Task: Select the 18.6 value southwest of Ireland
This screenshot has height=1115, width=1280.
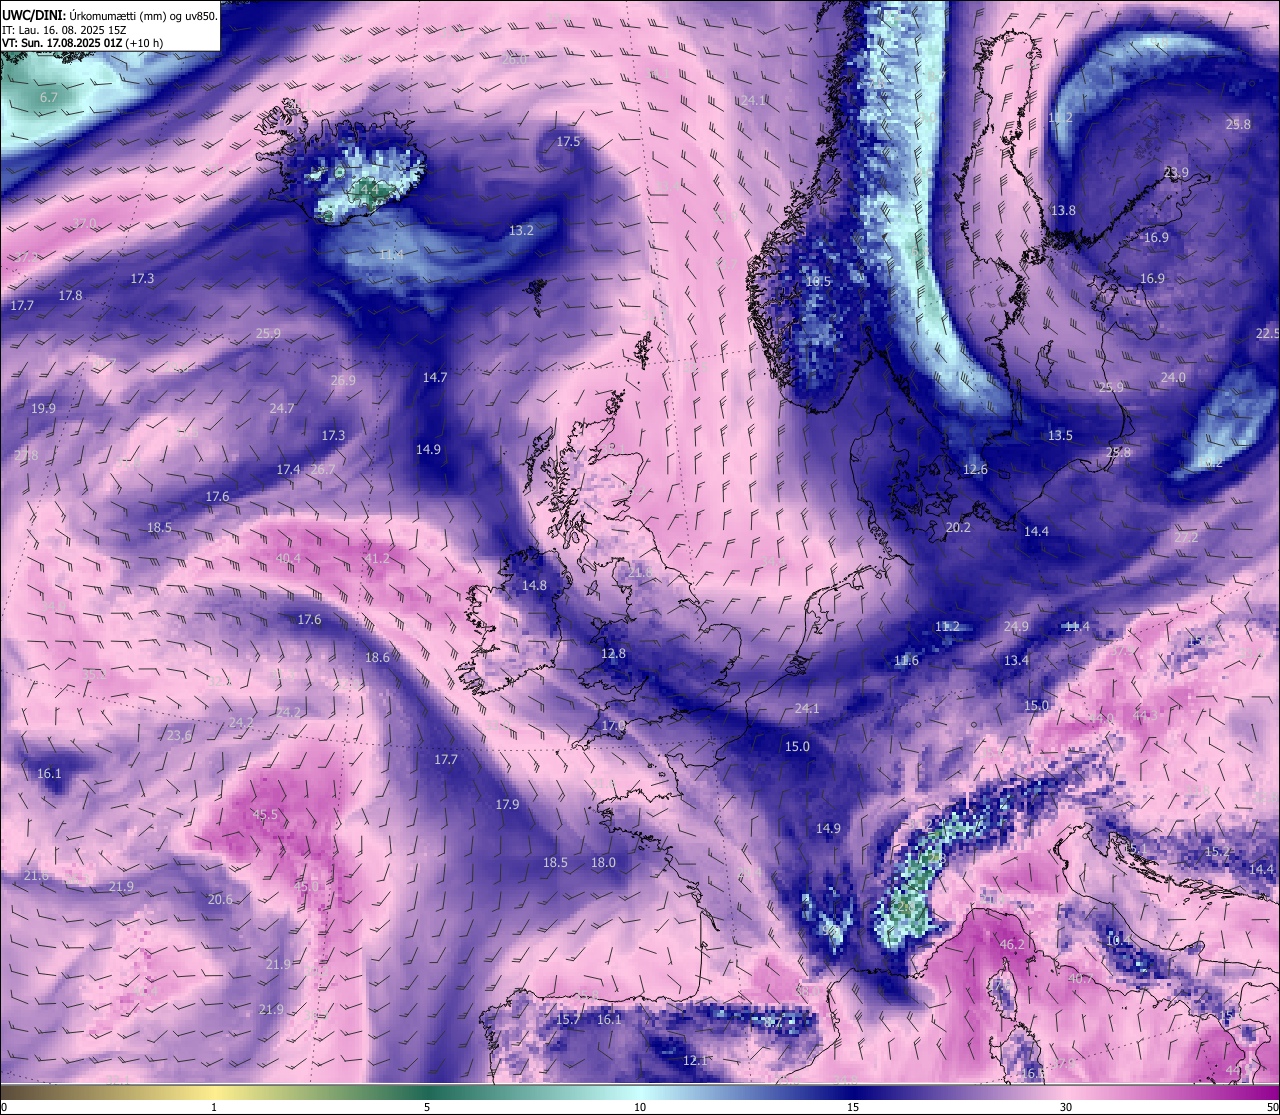Action: (377, 657)
